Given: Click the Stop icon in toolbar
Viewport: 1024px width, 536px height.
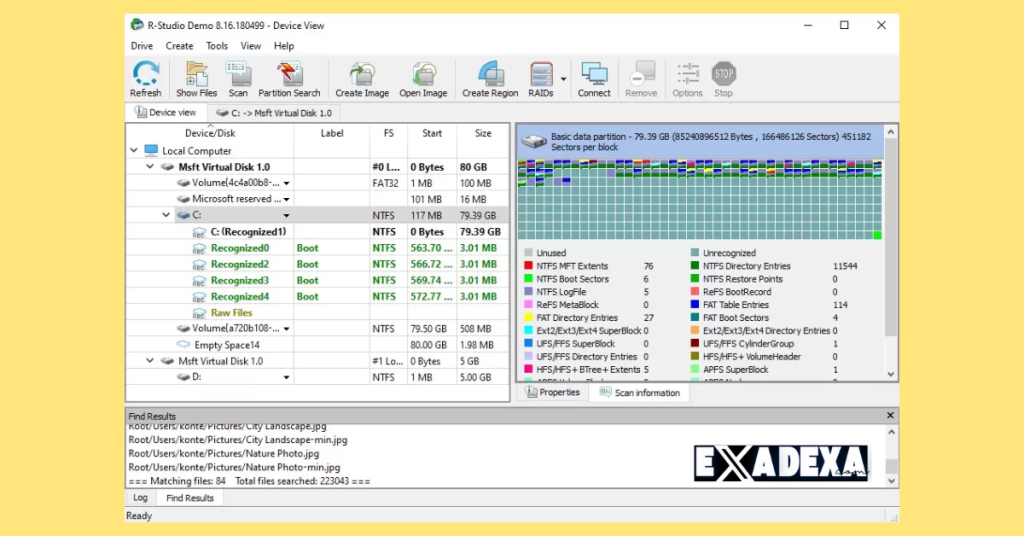Looking at the screenshot, I should tap(724, 74).
